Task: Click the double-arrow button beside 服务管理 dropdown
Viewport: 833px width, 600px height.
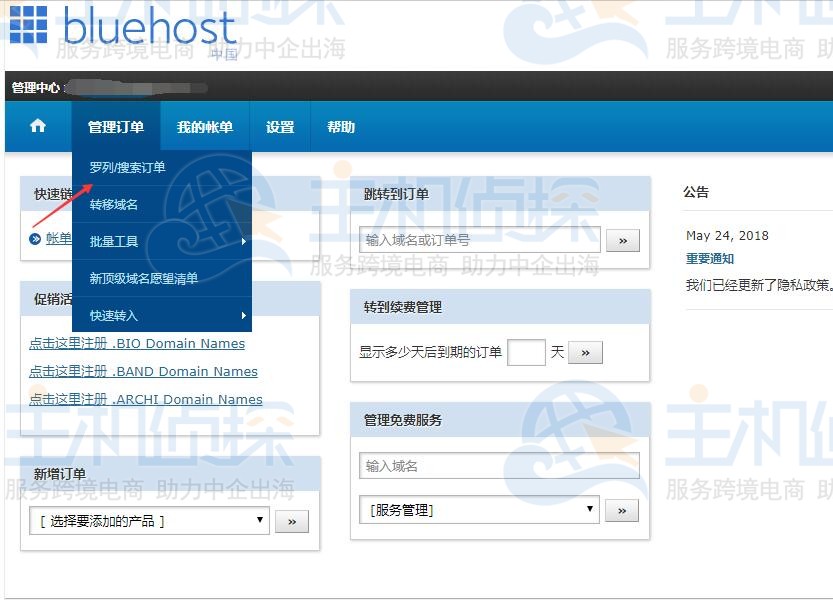Action: [622, 510]
